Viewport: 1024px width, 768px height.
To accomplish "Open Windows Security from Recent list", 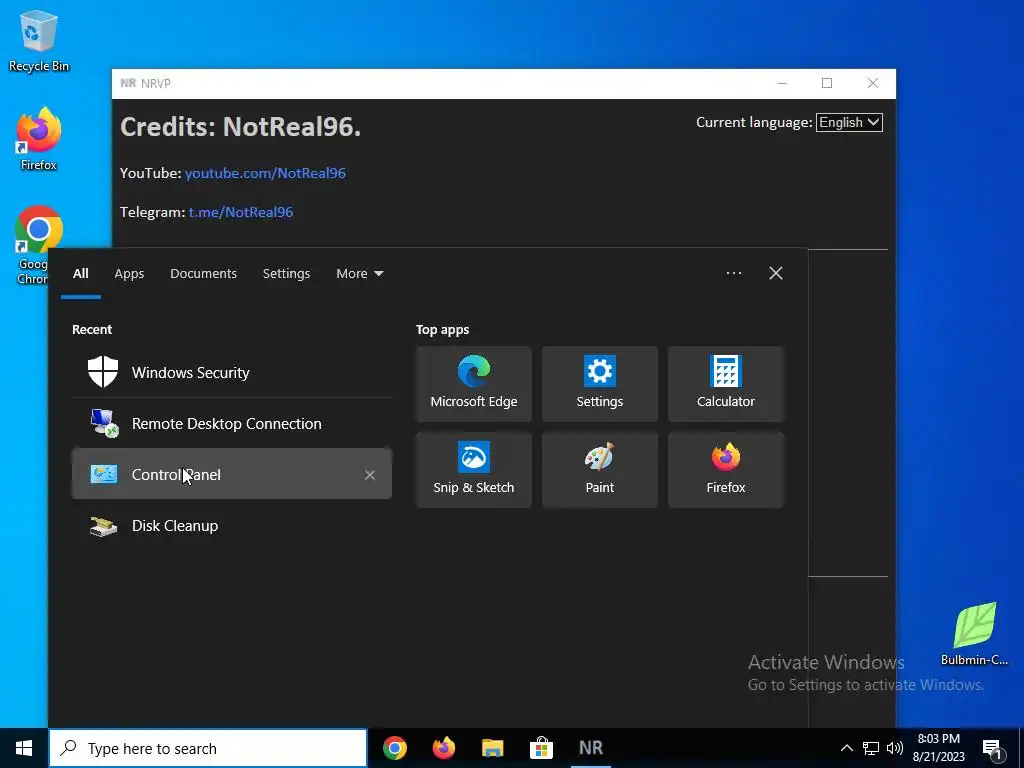I will 231,372.
